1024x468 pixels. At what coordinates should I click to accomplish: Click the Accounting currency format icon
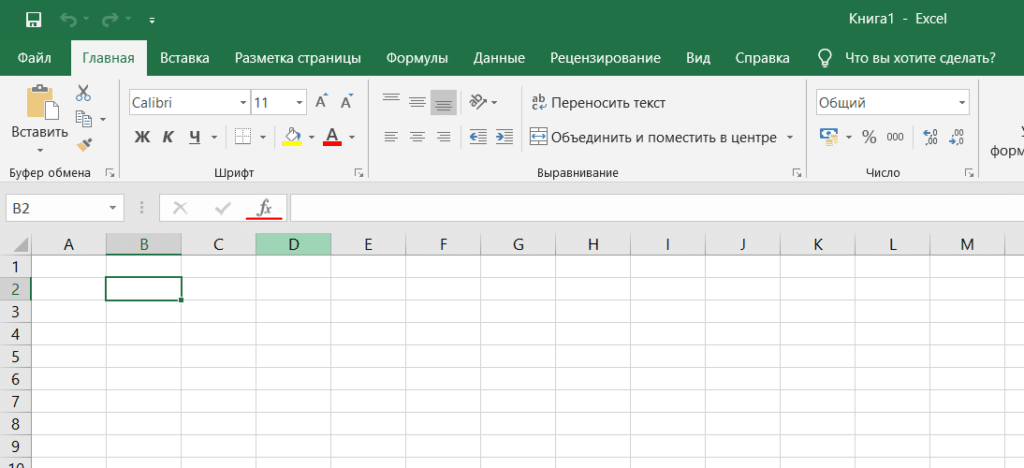(829, 136)
